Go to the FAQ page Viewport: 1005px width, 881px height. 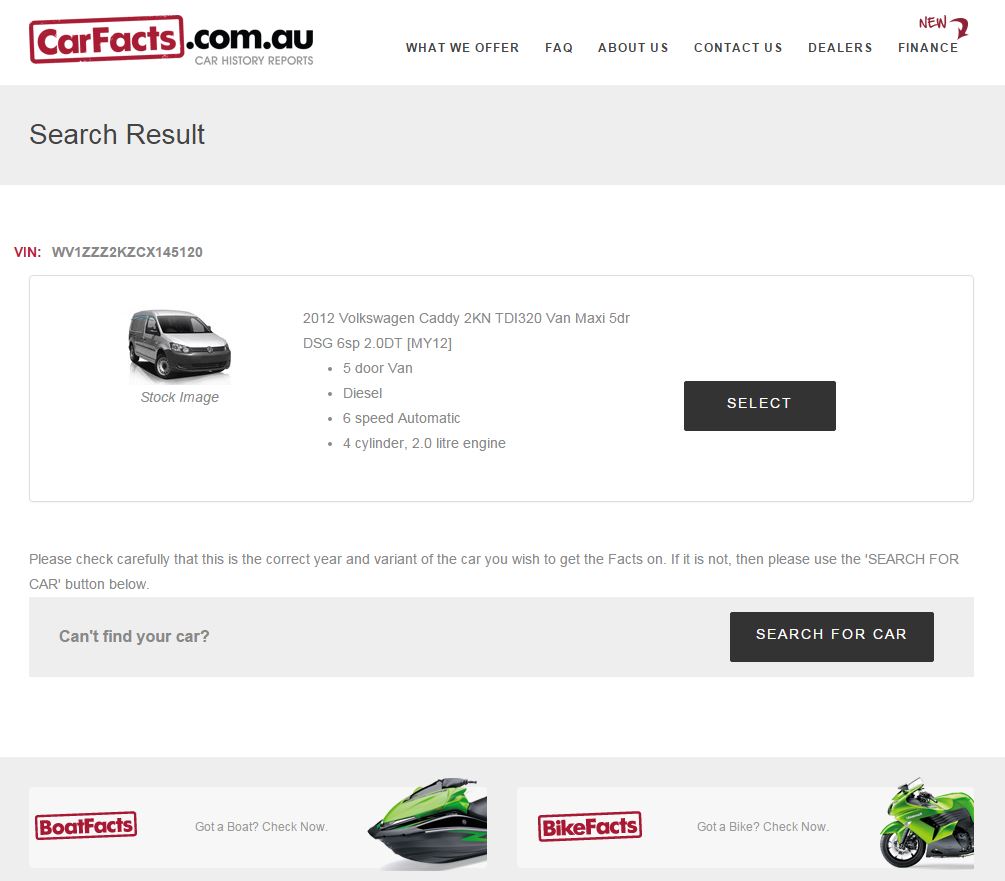pyautogui.click(x=559, y=48)
